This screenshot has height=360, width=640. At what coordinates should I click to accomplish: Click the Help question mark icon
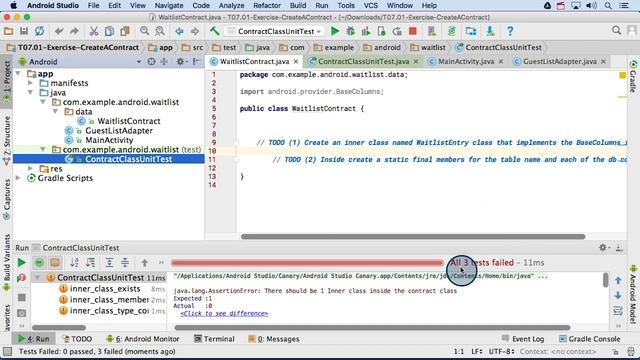pyautogui.click(x=510, y=31)
